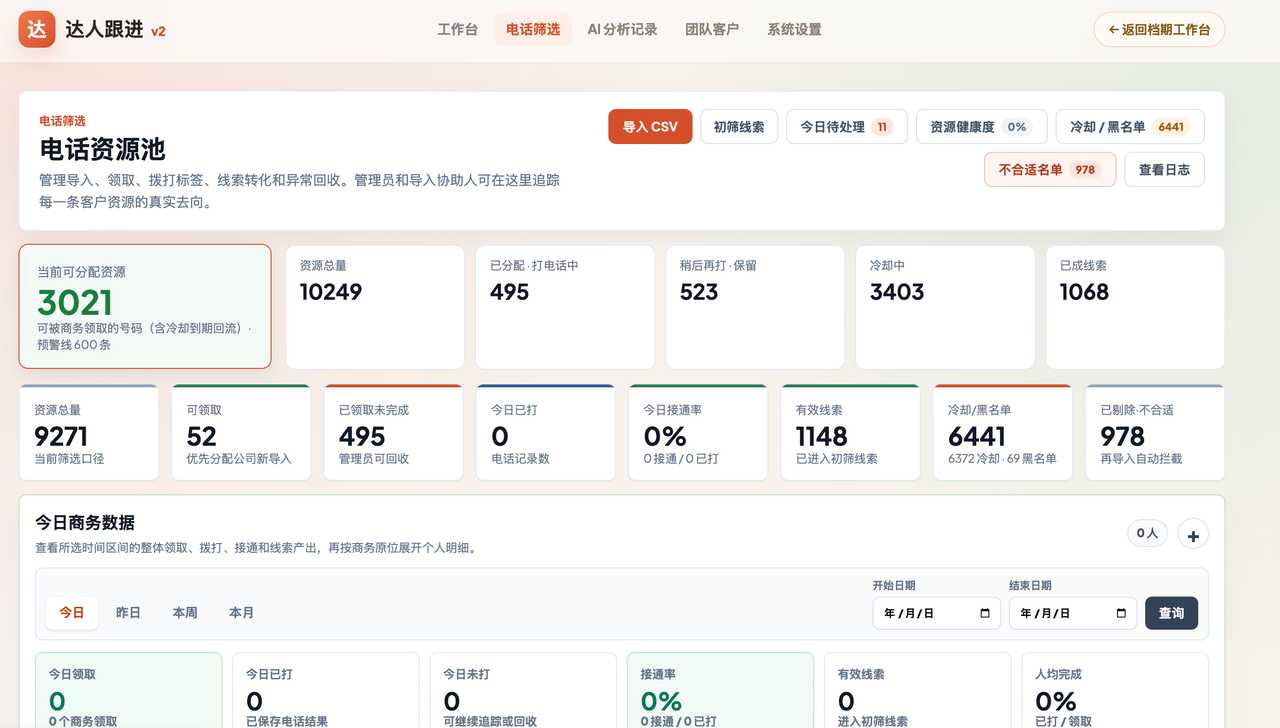Click 今日已打 card in 今日商务数据
This screenshot has height=728, width=1280.
click(326, 691)
